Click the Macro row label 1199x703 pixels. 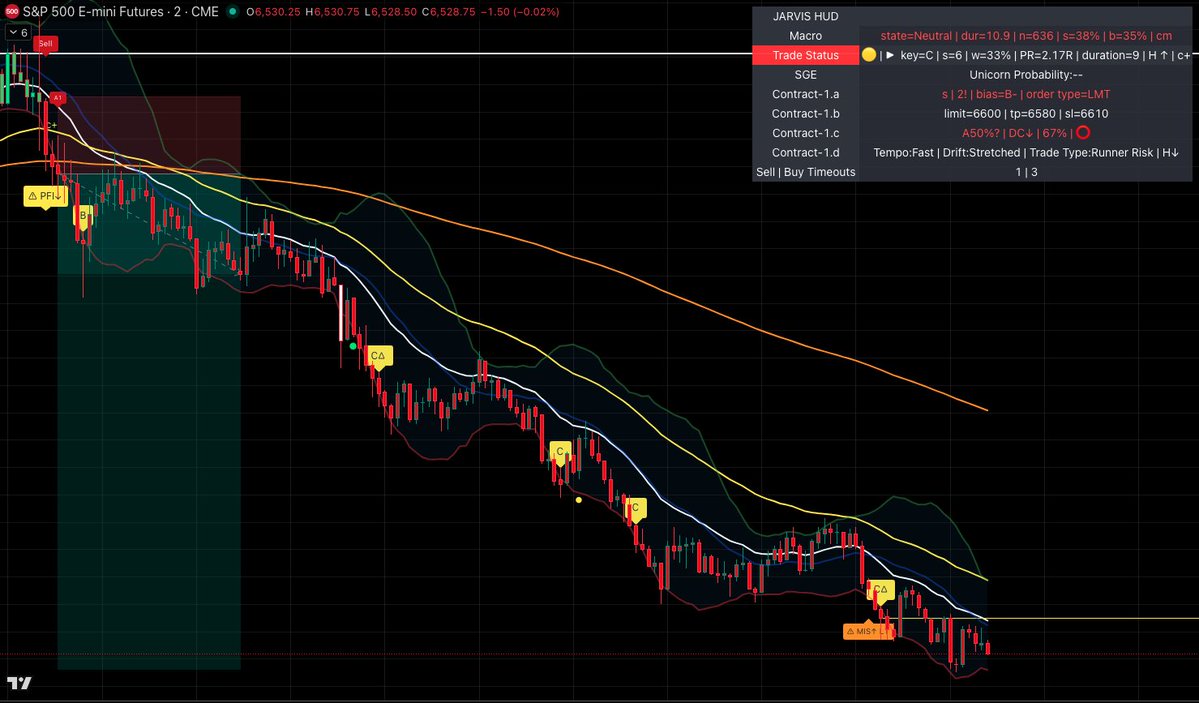(x=805, y=36)
